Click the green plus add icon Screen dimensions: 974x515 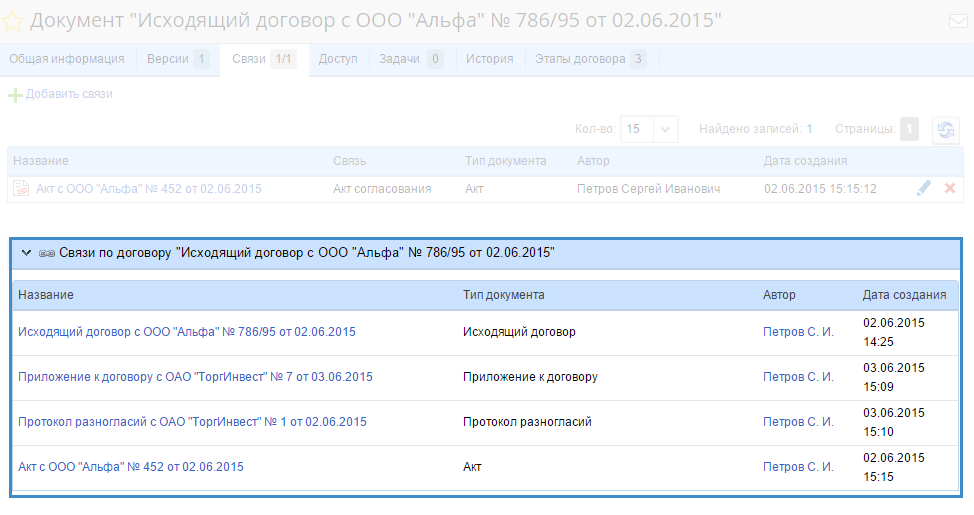[15, 94]
